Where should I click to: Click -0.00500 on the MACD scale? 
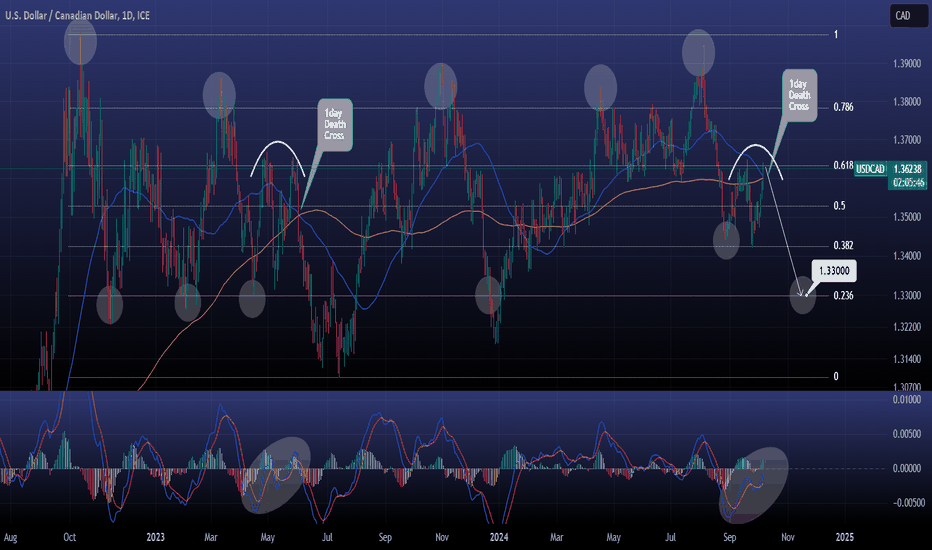pos(908,502)
